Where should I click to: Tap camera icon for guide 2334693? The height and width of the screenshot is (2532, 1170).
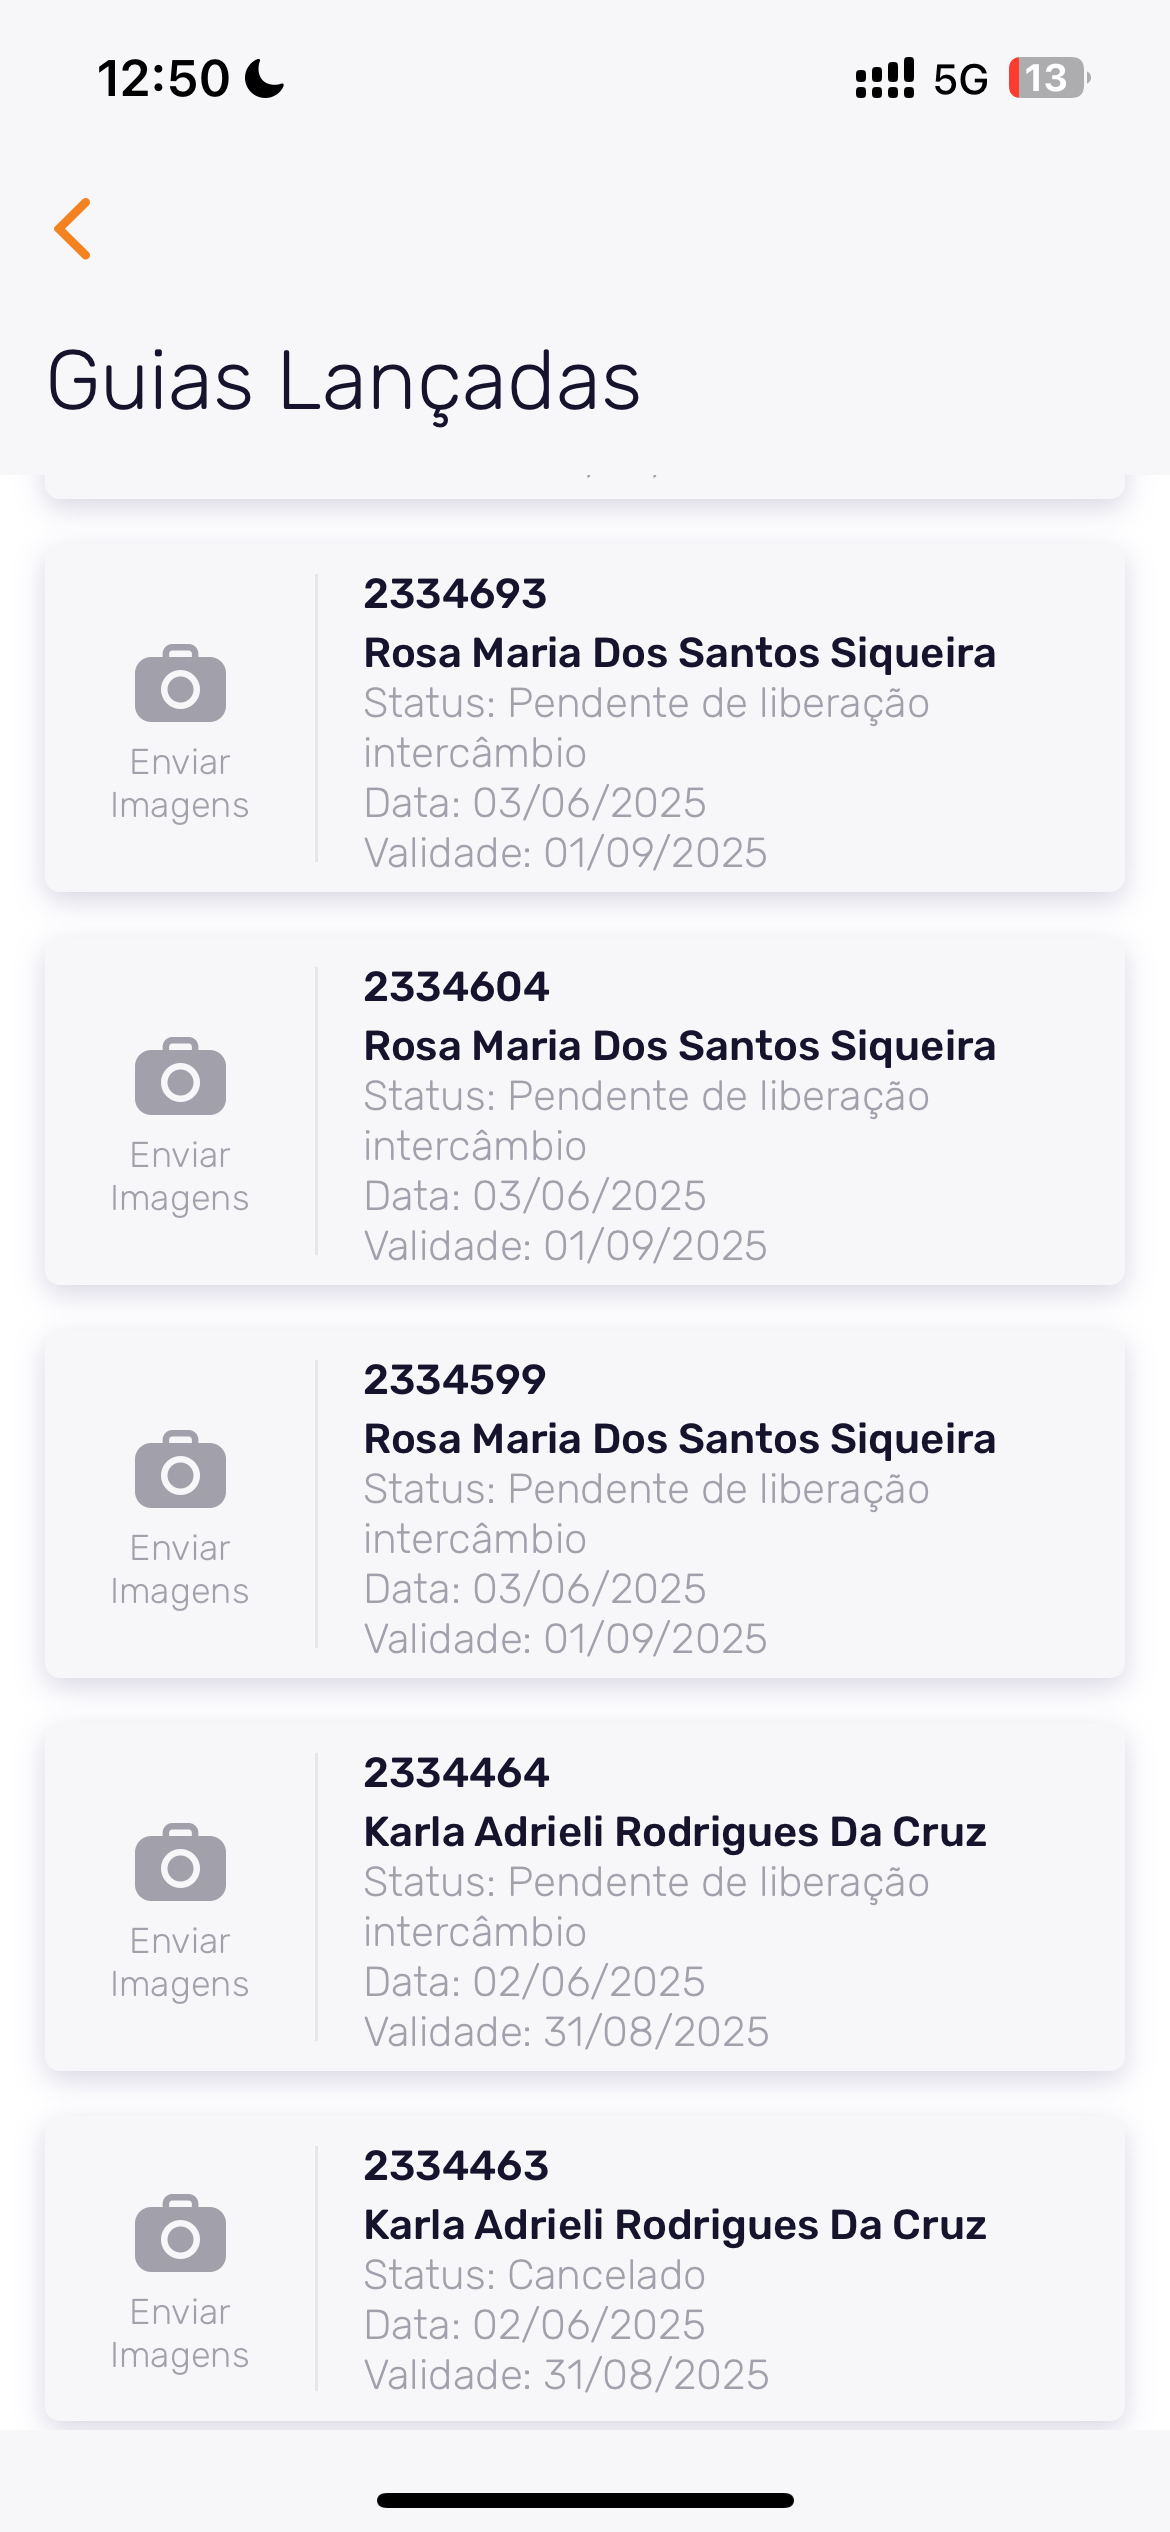(x=180, y=684)
